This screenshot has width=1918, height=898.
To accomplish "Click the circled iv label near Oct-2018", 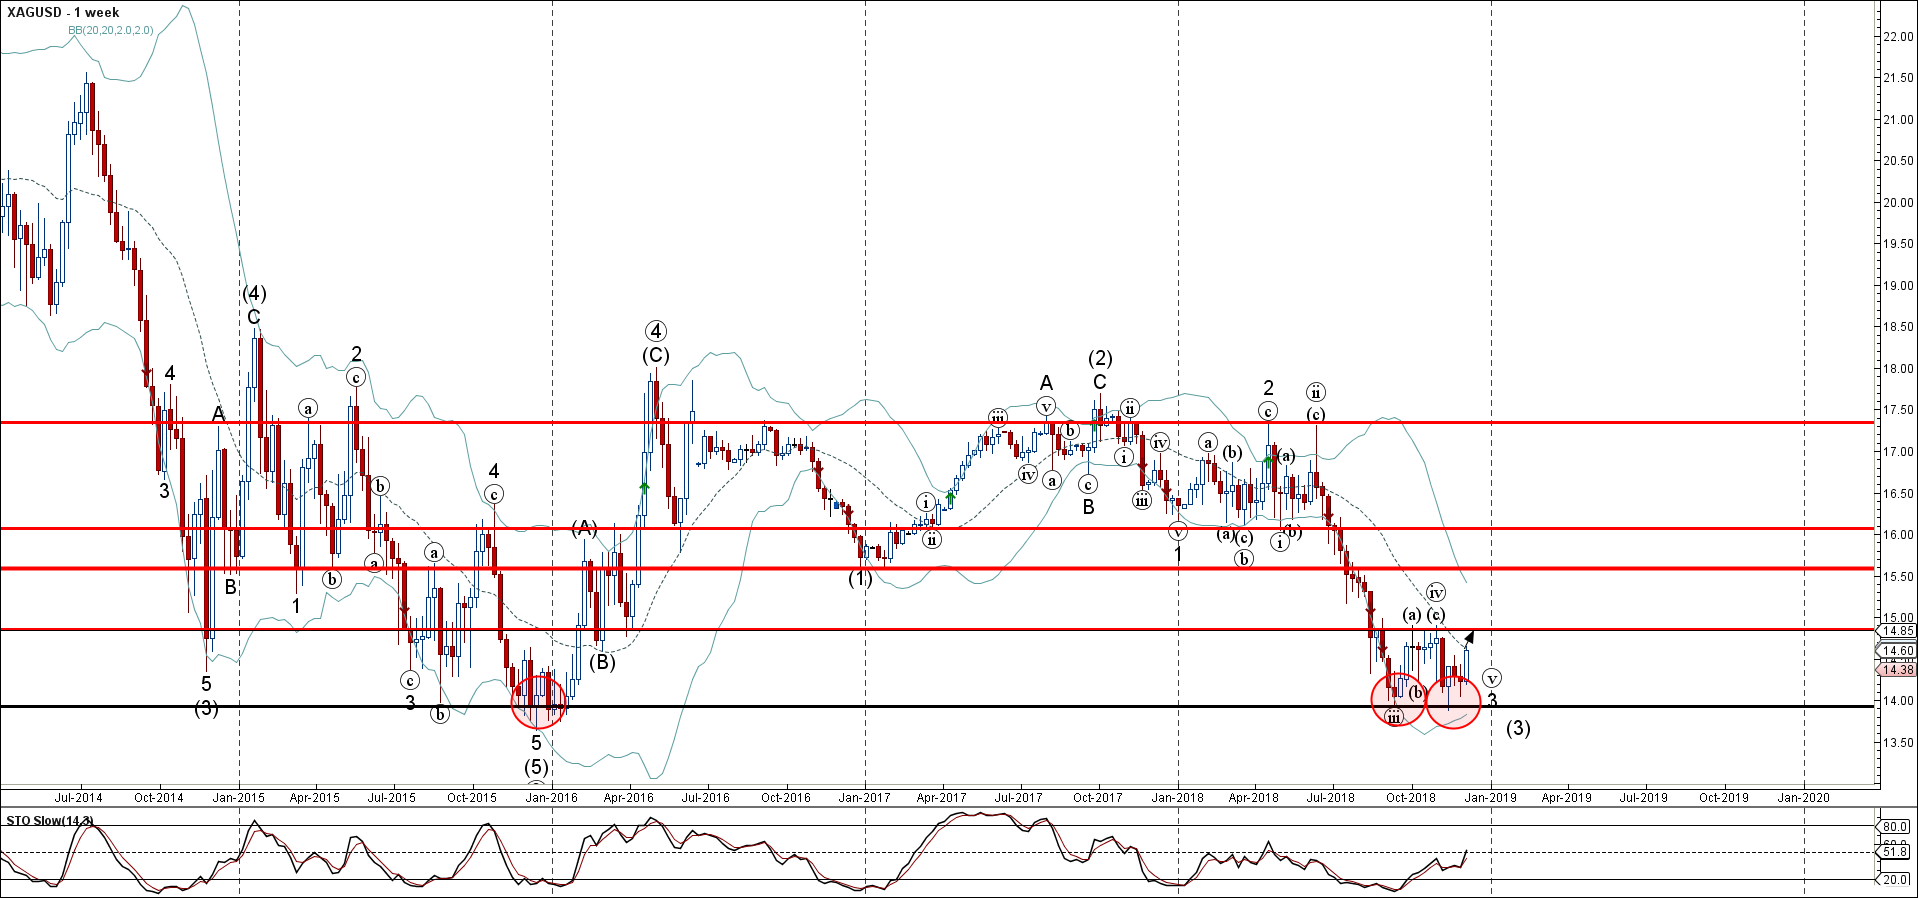I will (1435, 592).
